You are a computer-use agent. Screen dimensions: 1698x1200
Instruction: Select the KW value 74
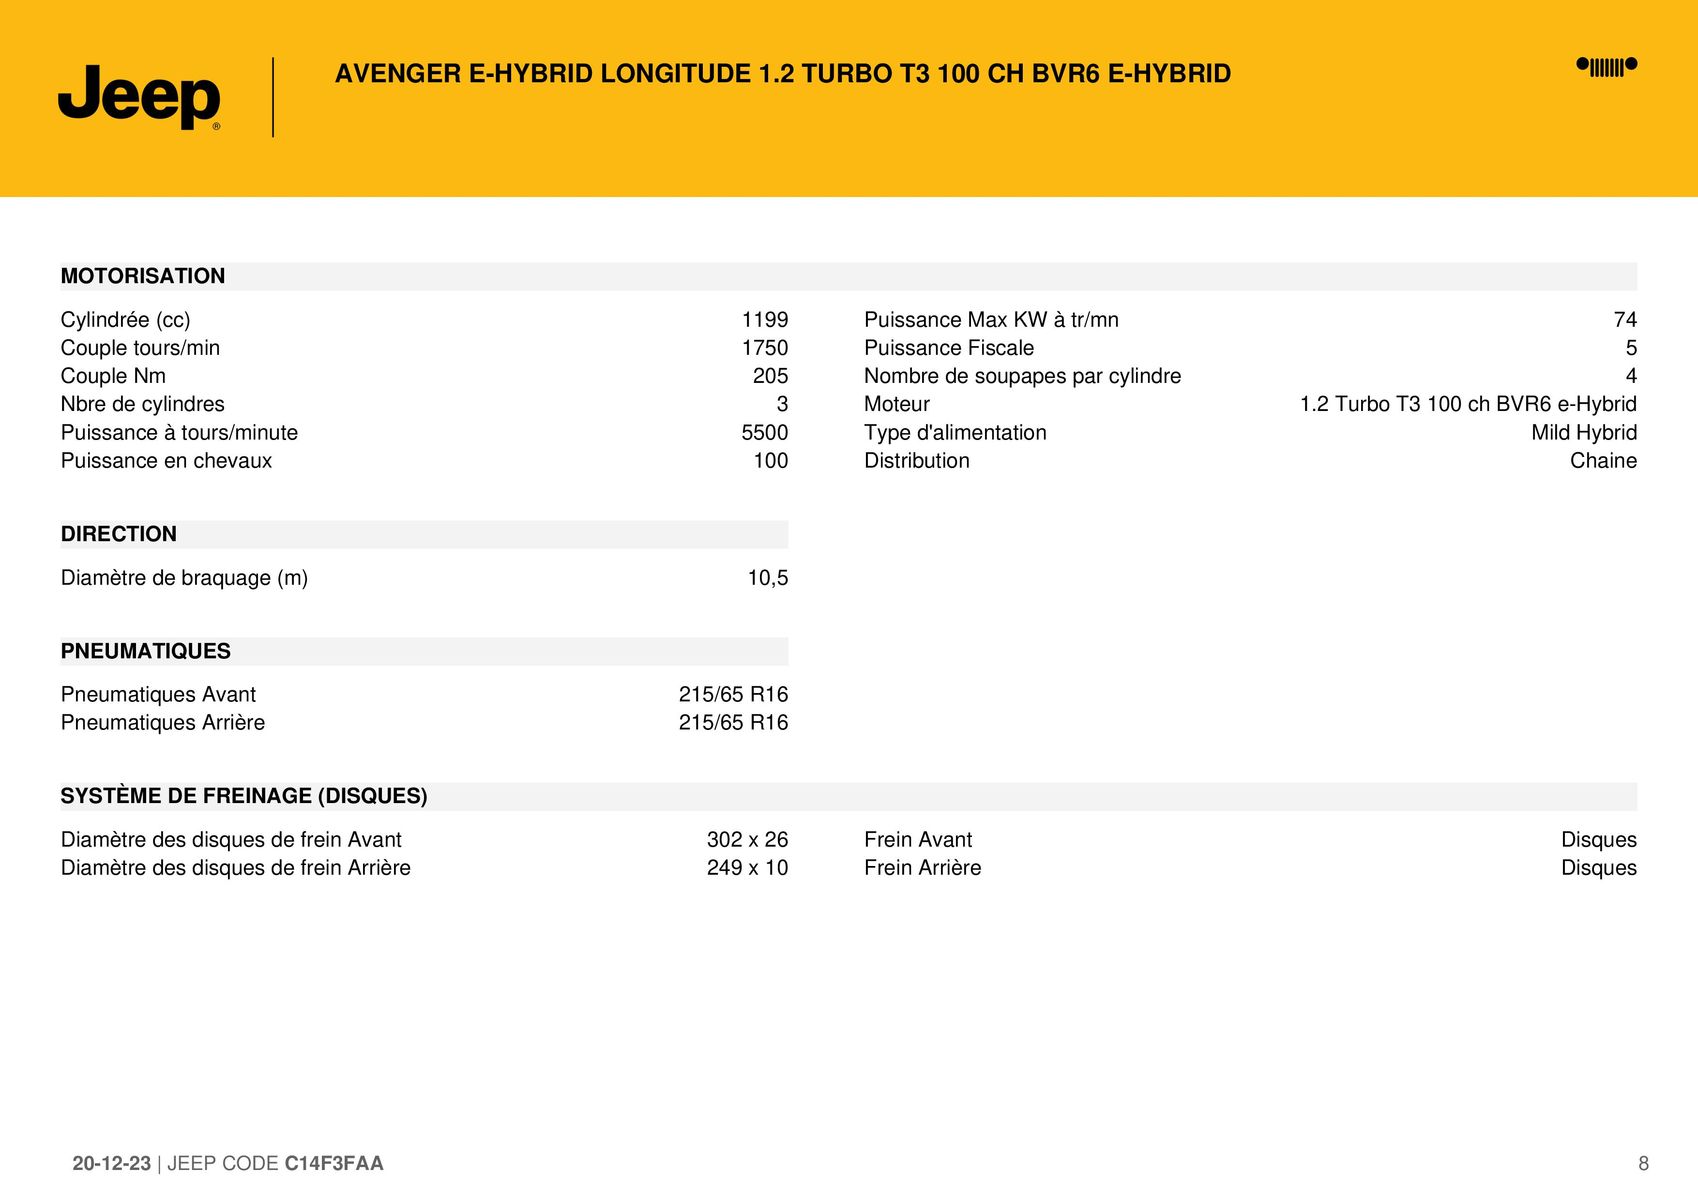(x=1626, y=320)
